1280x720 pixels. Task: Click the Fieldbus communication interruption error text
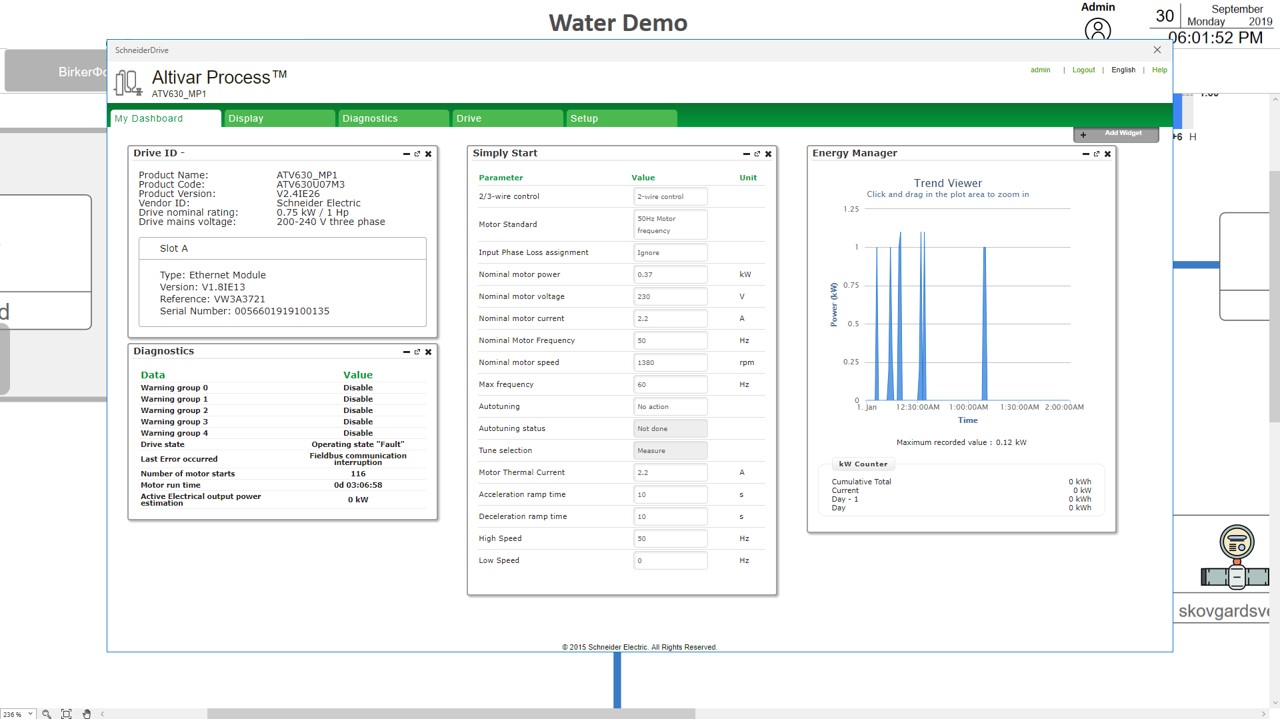click(x=358, y=459)
